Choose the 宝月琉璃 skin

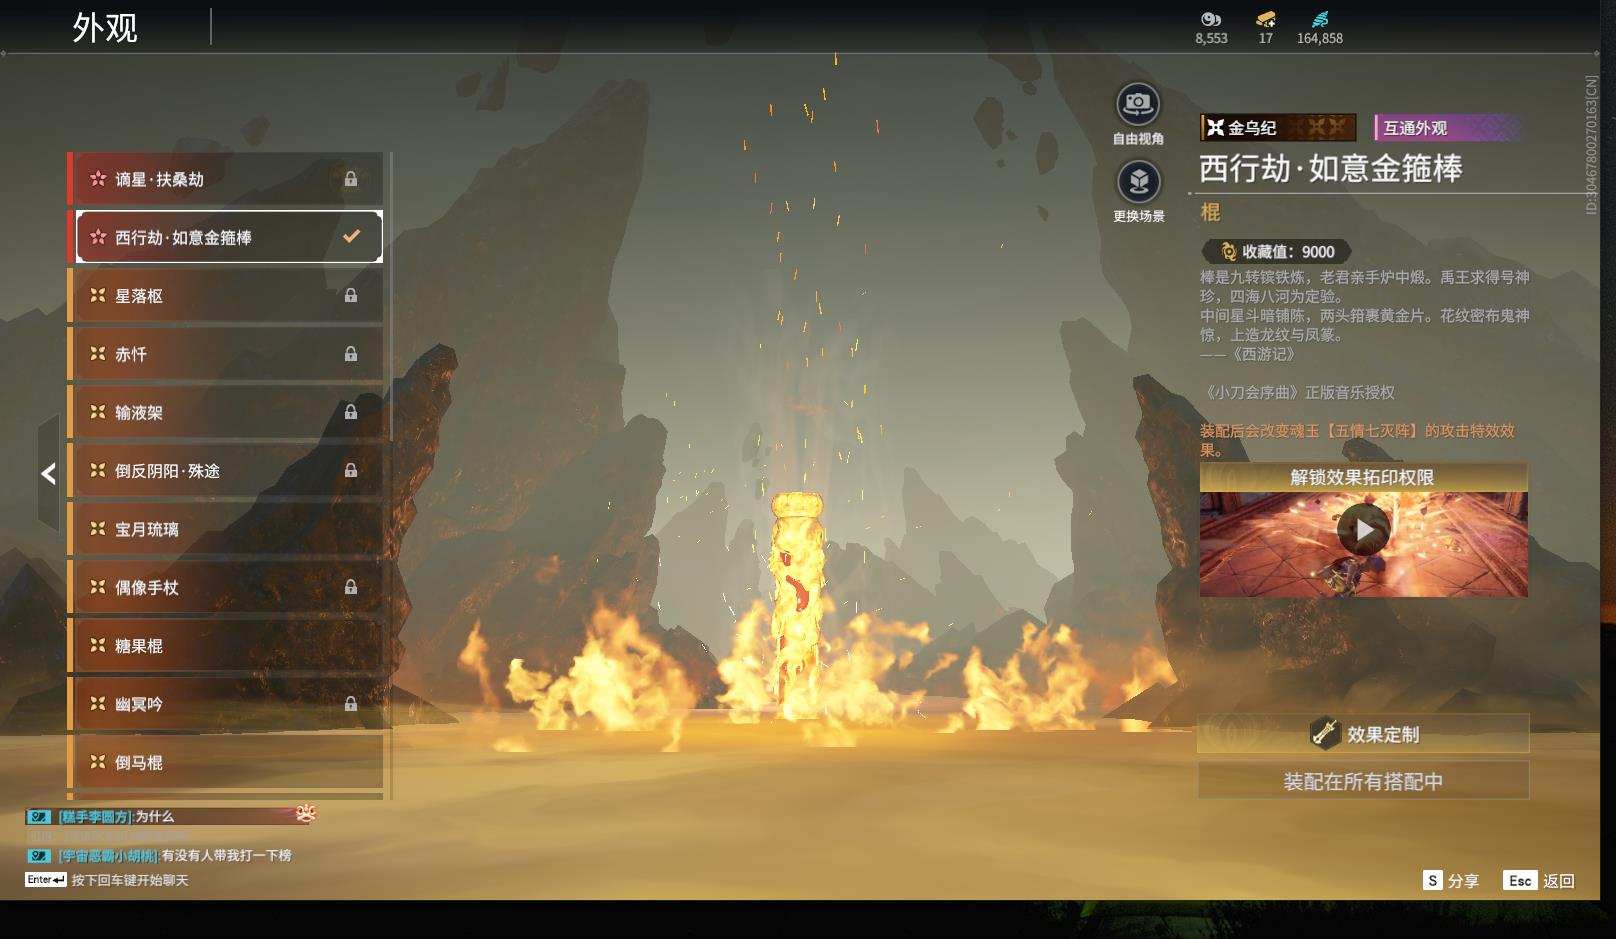click(226, 529)
